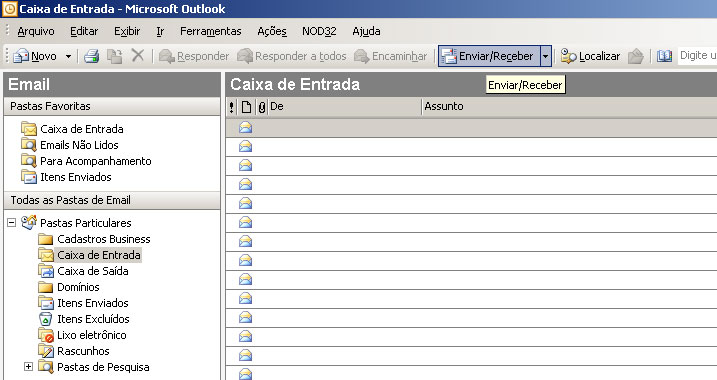Viewport: 717px width, 380px height.
Task: Click the contact search input field
Action: pos(697,56)
